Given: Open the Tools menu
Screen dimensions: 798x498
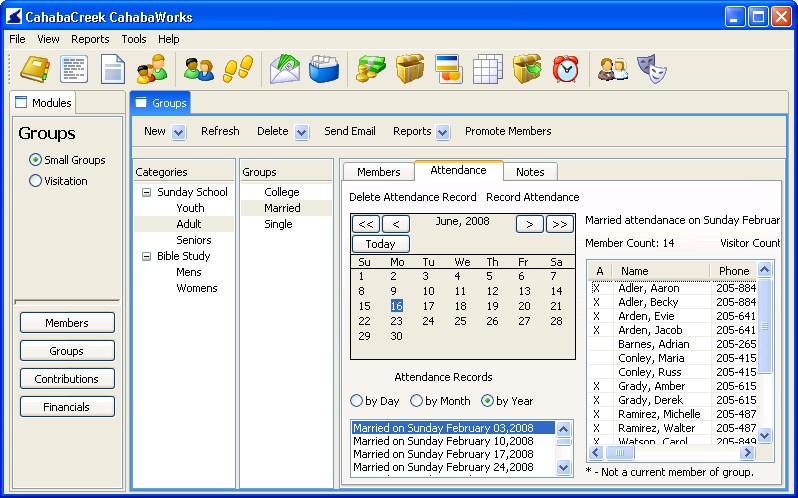Looking at the screenshot, I should 133,39.
